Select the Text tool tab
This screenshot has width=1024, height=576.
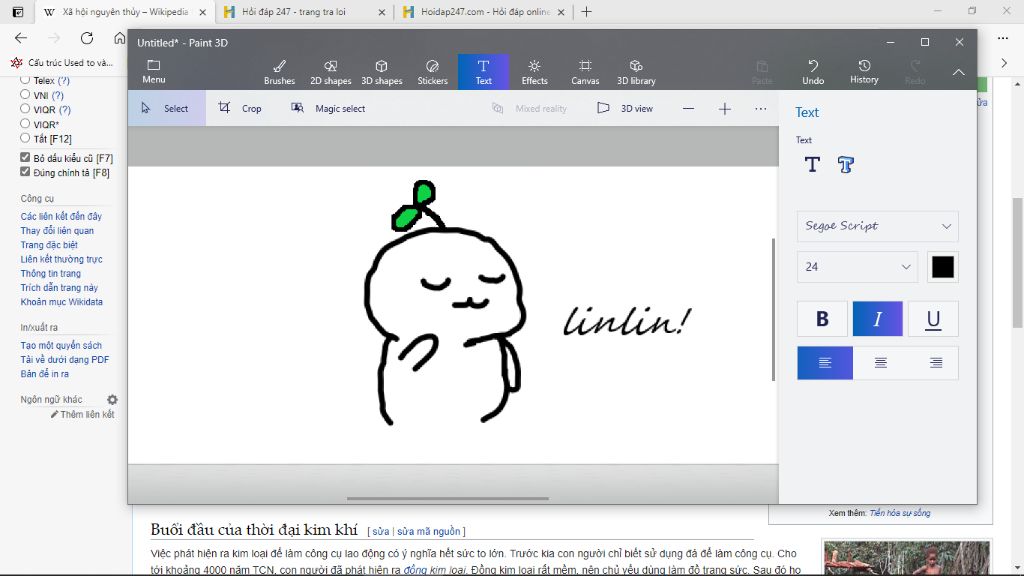point(483,72)
